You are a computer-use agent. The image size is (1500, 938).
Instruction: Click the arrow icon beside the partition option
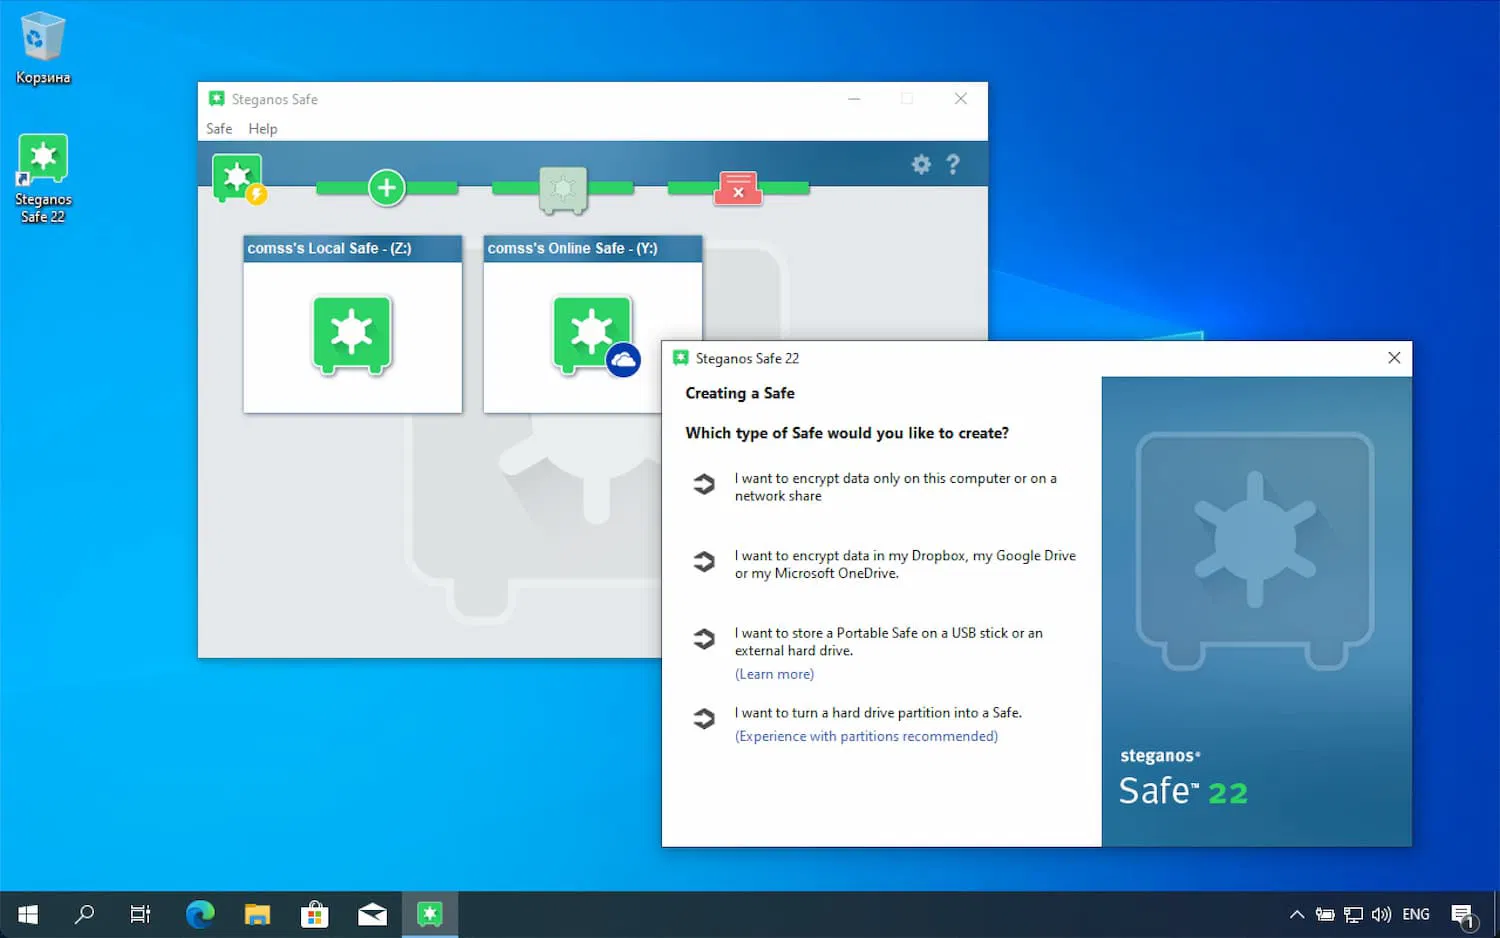(x=704, y=718)
